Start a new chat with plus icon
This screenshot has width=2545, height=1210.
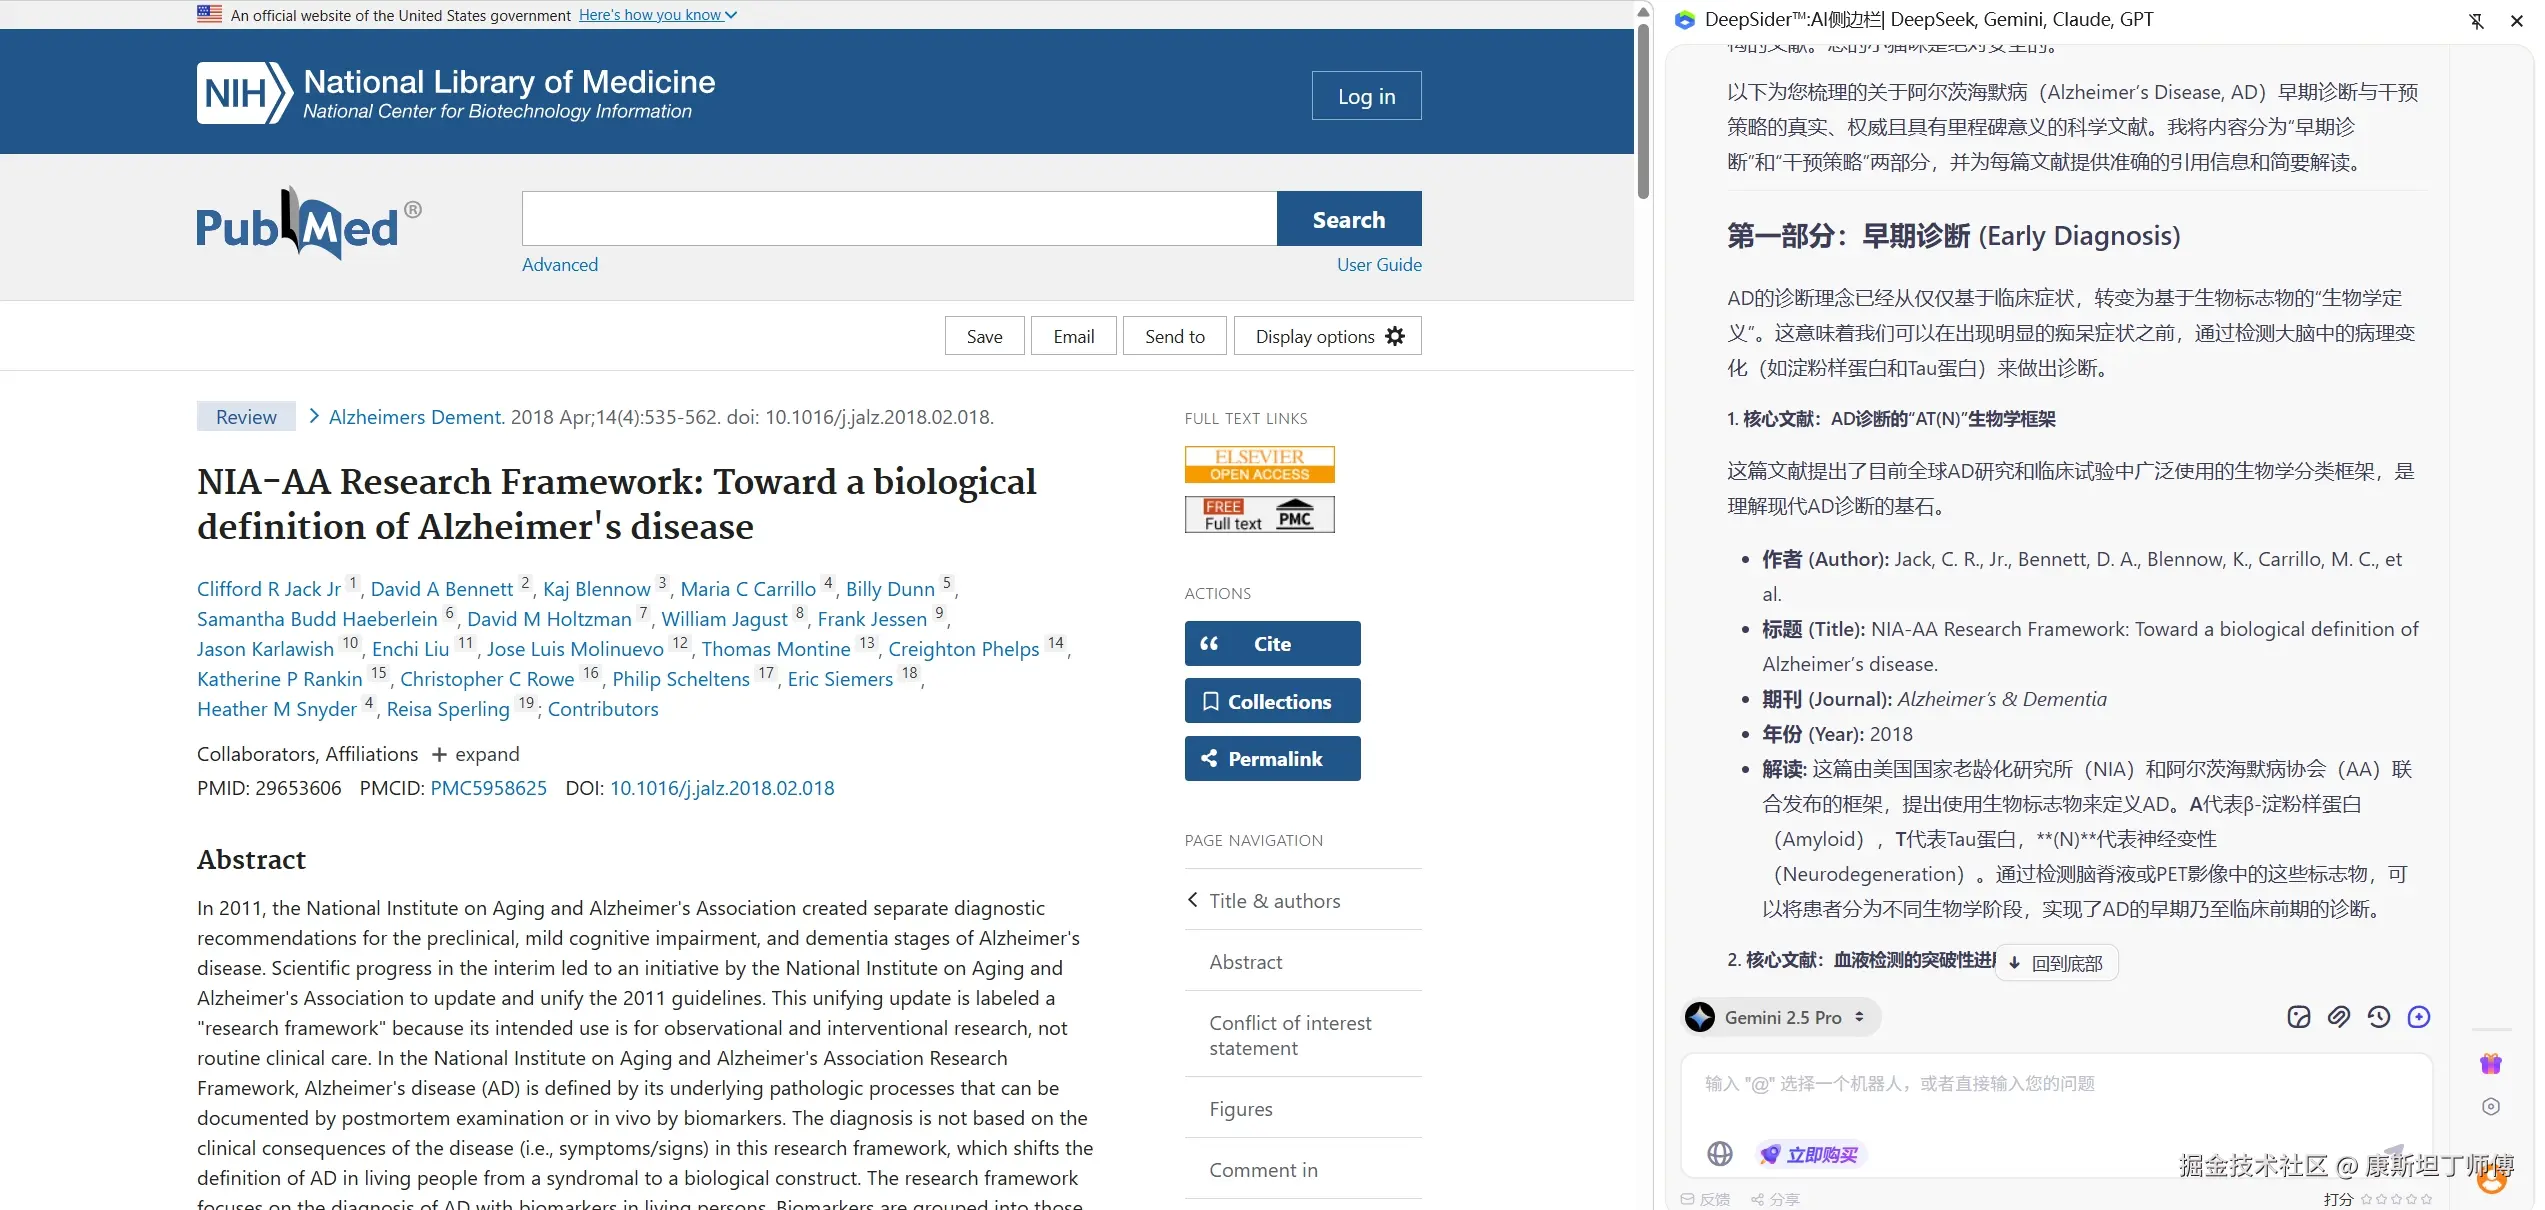coord(2418,1017)
